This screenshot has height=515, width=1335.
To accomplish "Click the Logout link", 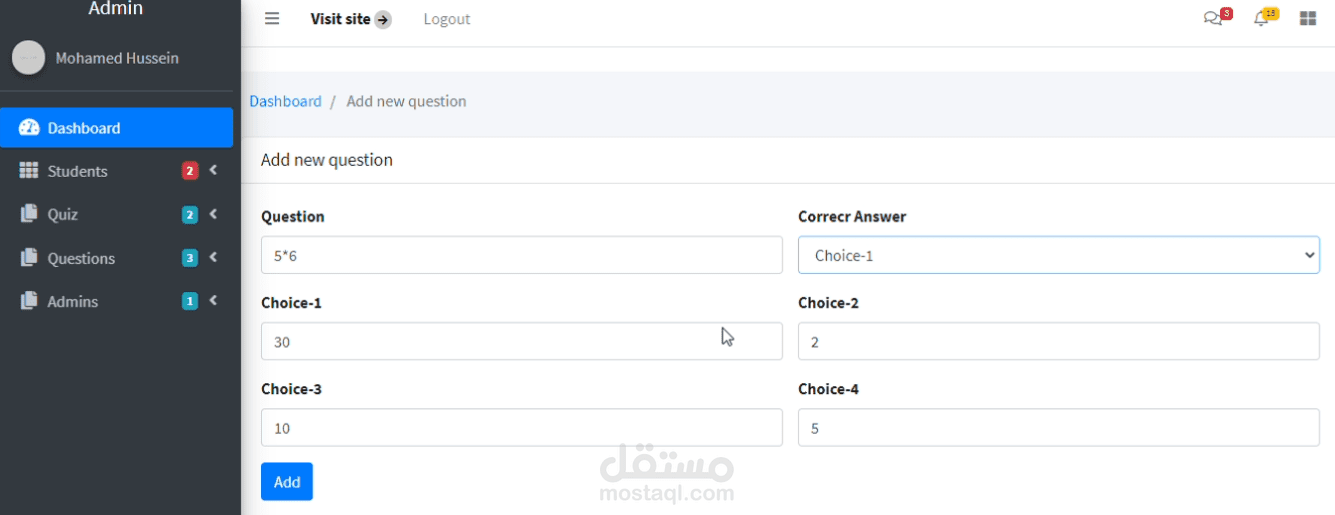I will click(446, 19).
